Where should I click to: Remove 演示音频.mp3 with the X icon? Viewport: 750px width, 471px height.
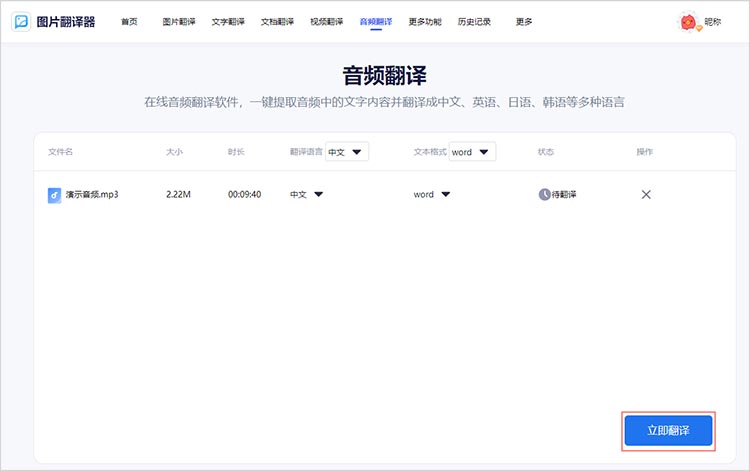coord(645,194)
